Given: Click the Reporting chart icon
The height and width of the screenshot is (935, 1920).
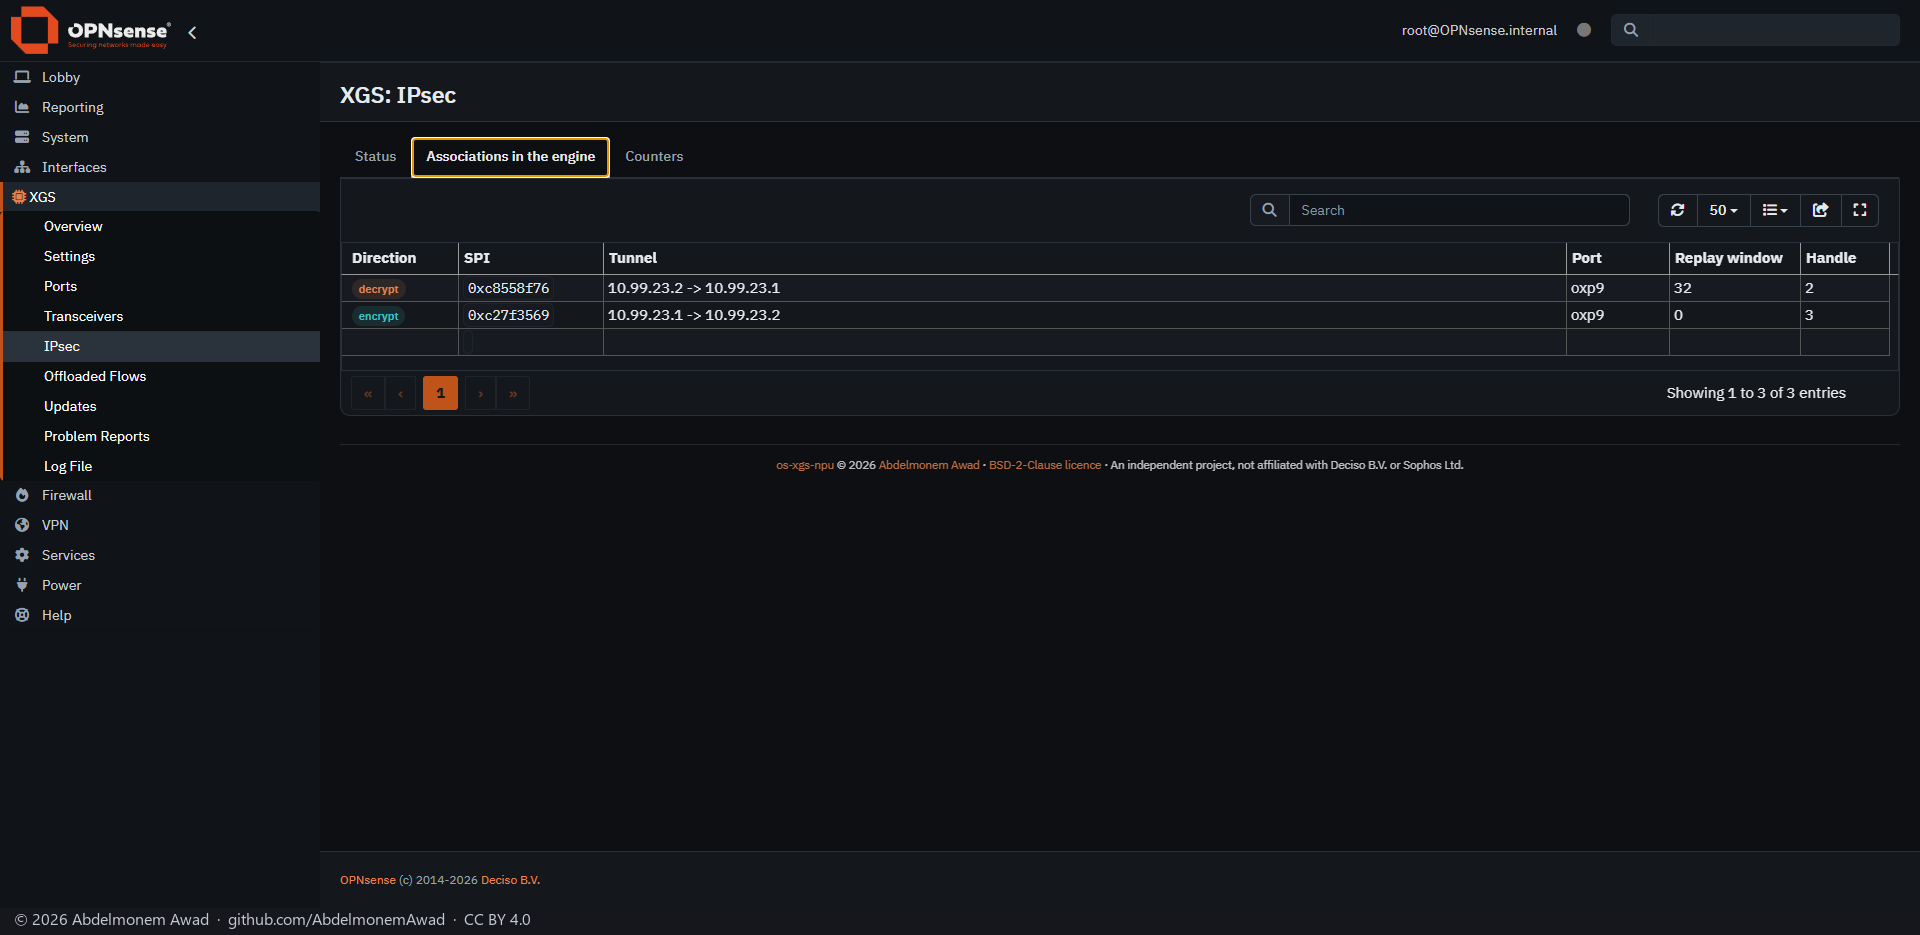Looking at the screenshot, I should pyautogui.click(x=22, y=107).
